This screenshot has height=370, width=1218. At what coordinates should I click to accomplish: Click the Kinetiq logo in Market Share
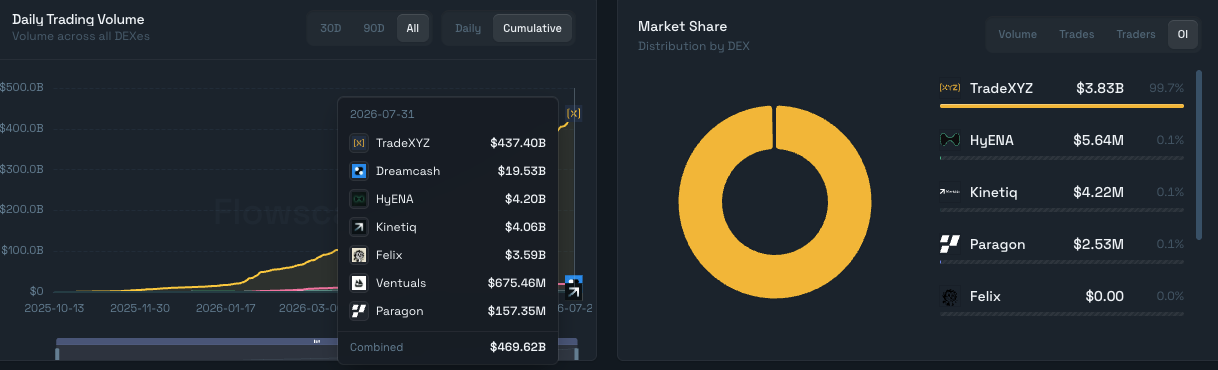(x=950, y=192)
